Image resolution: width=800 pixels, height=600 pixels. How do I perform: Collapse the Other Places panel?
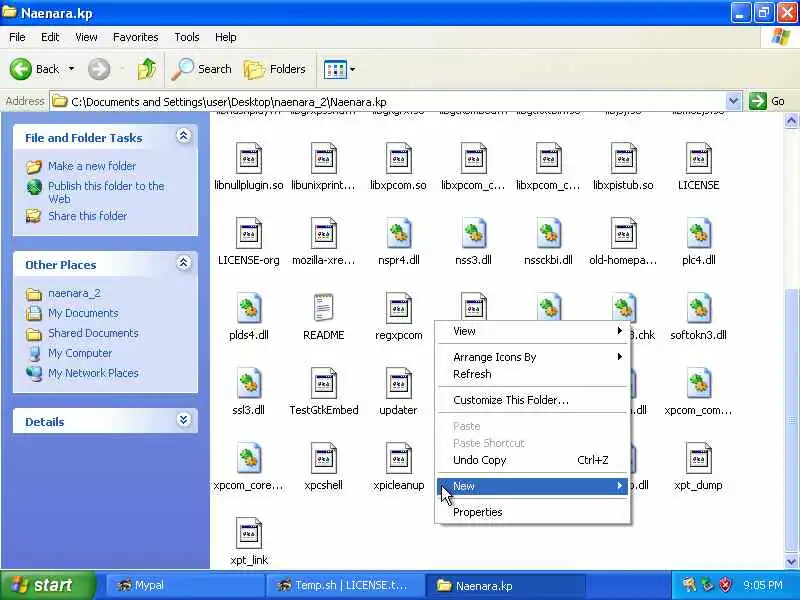184,263
